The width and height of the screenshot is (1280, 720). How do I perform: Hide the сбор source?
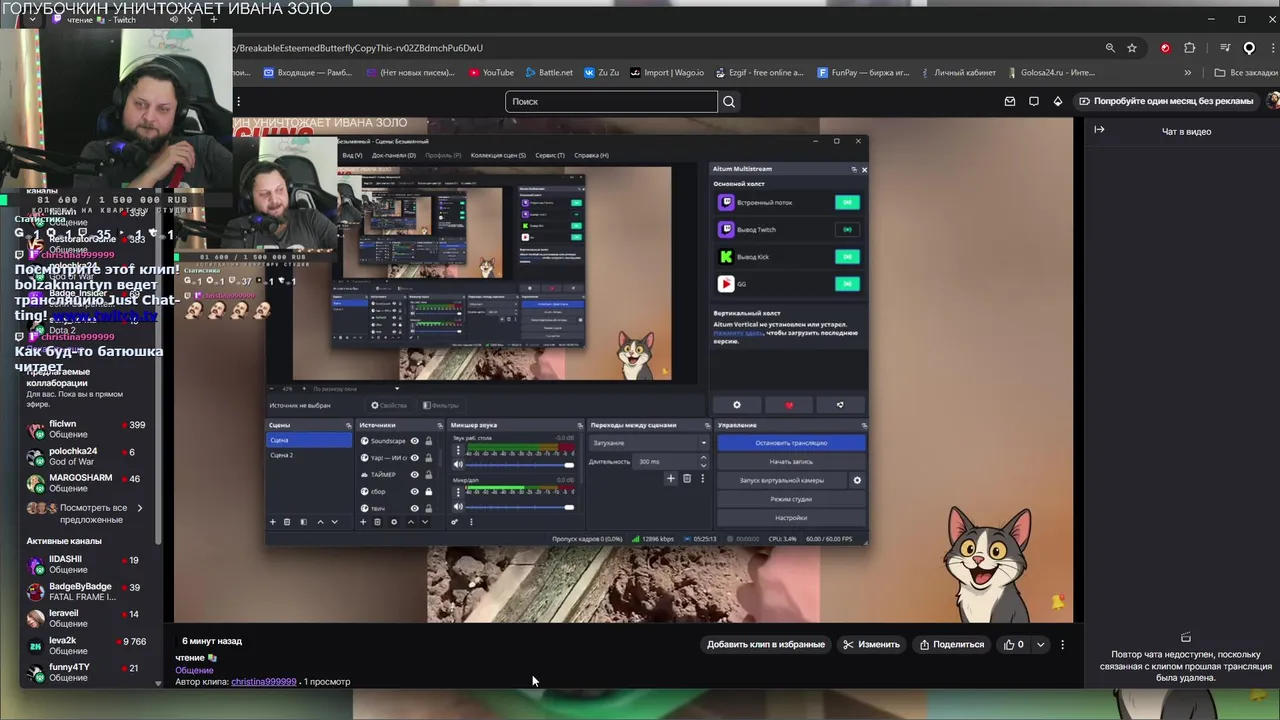(x=414, y=491)
